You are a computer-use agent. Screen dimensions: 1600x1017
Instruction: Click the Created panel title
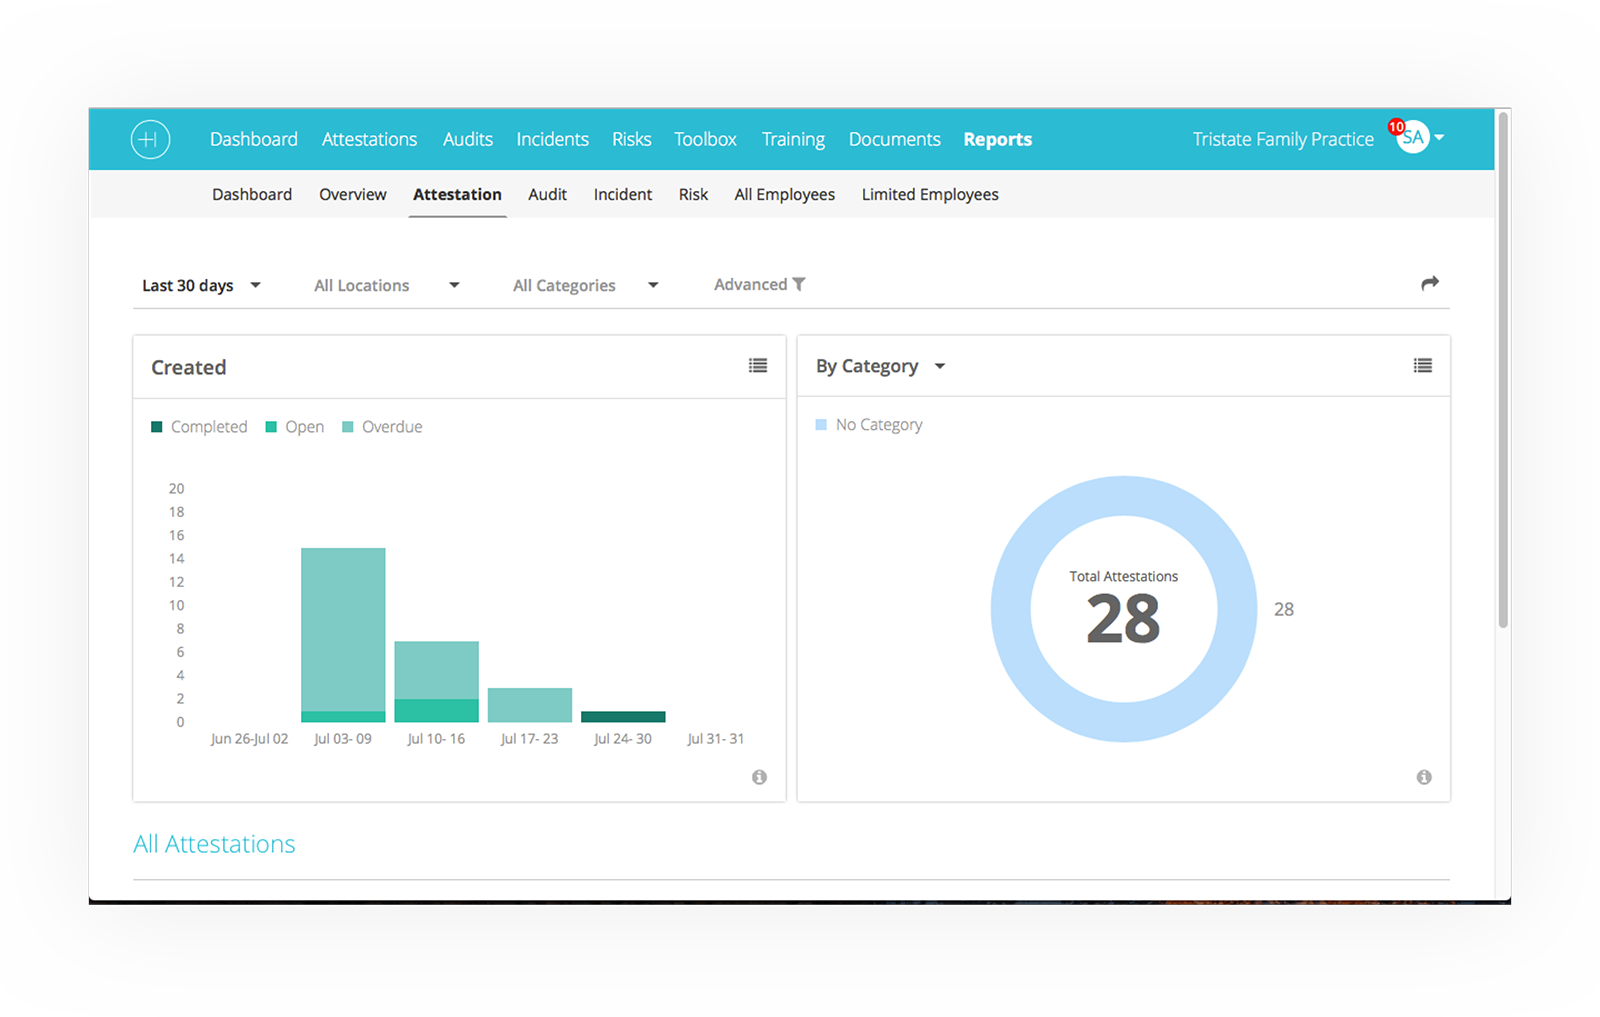(x=188, y=367)
